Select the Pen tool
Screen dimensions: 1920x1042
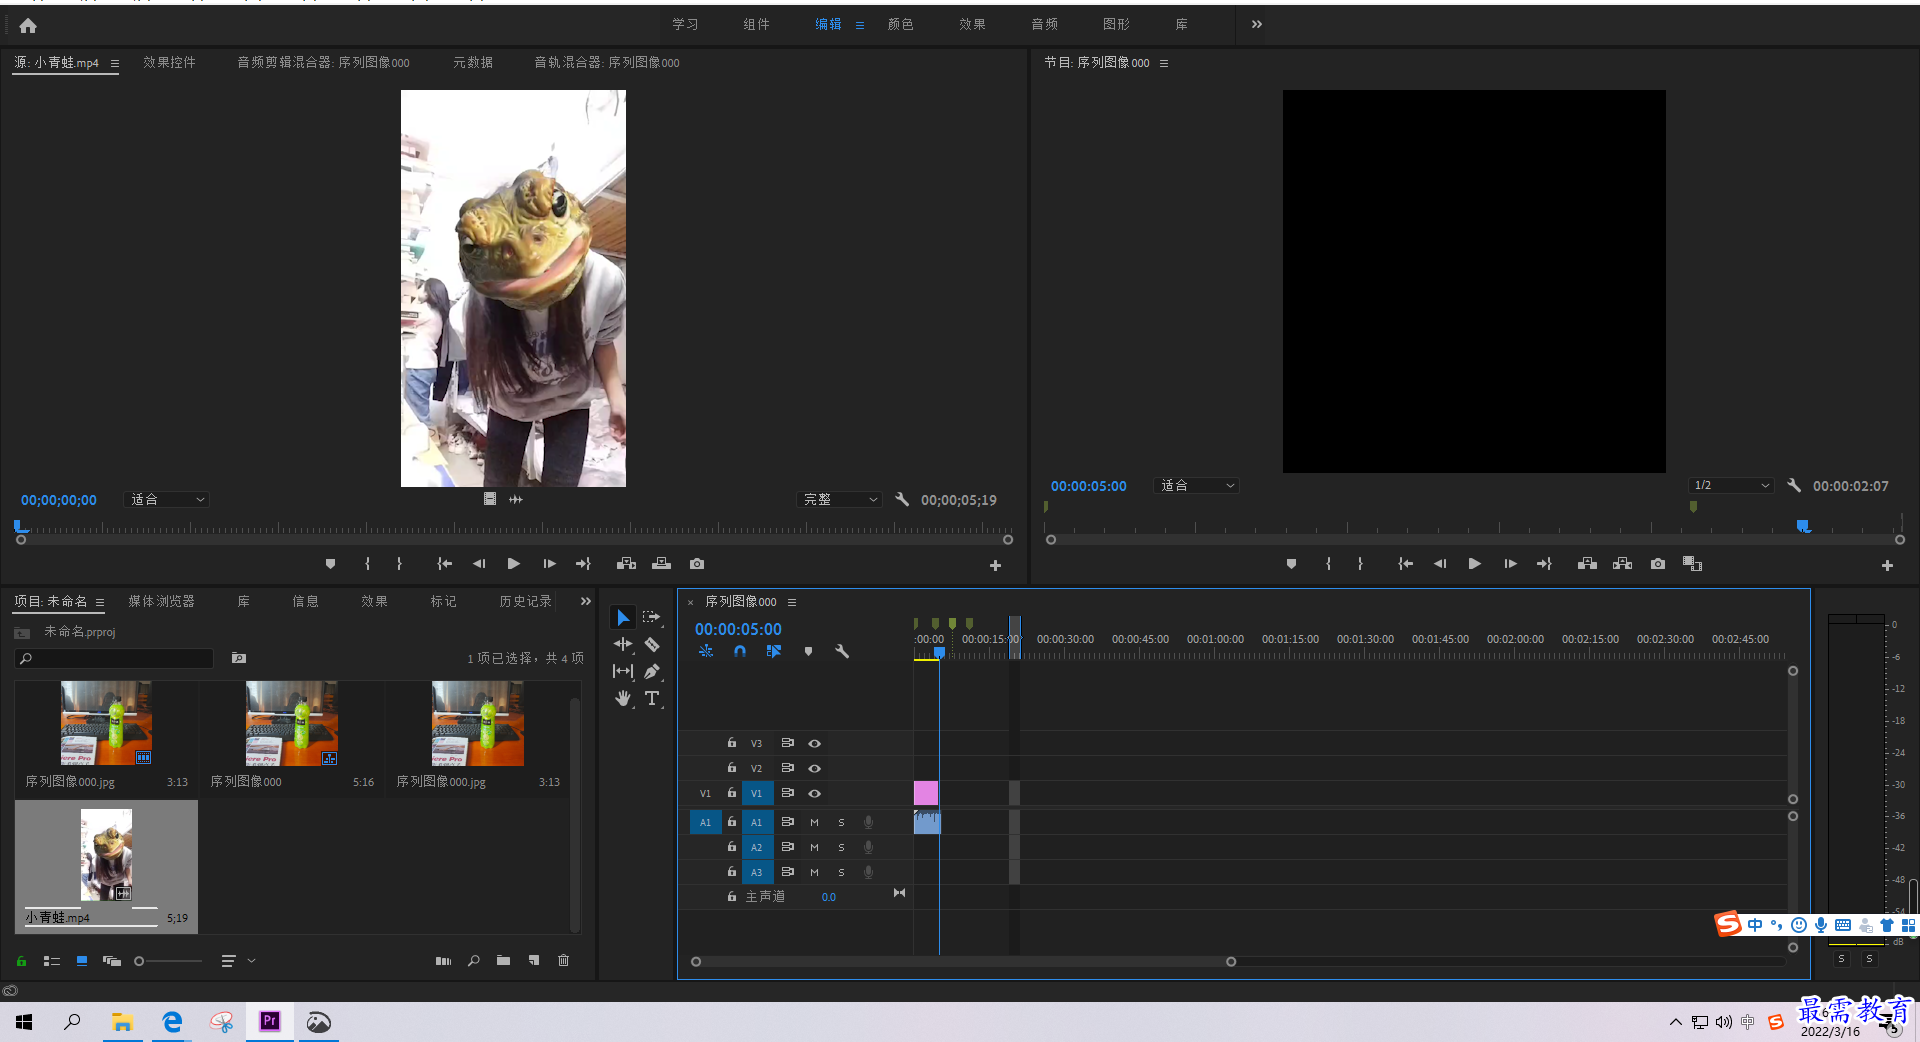[x=652, y=672]
